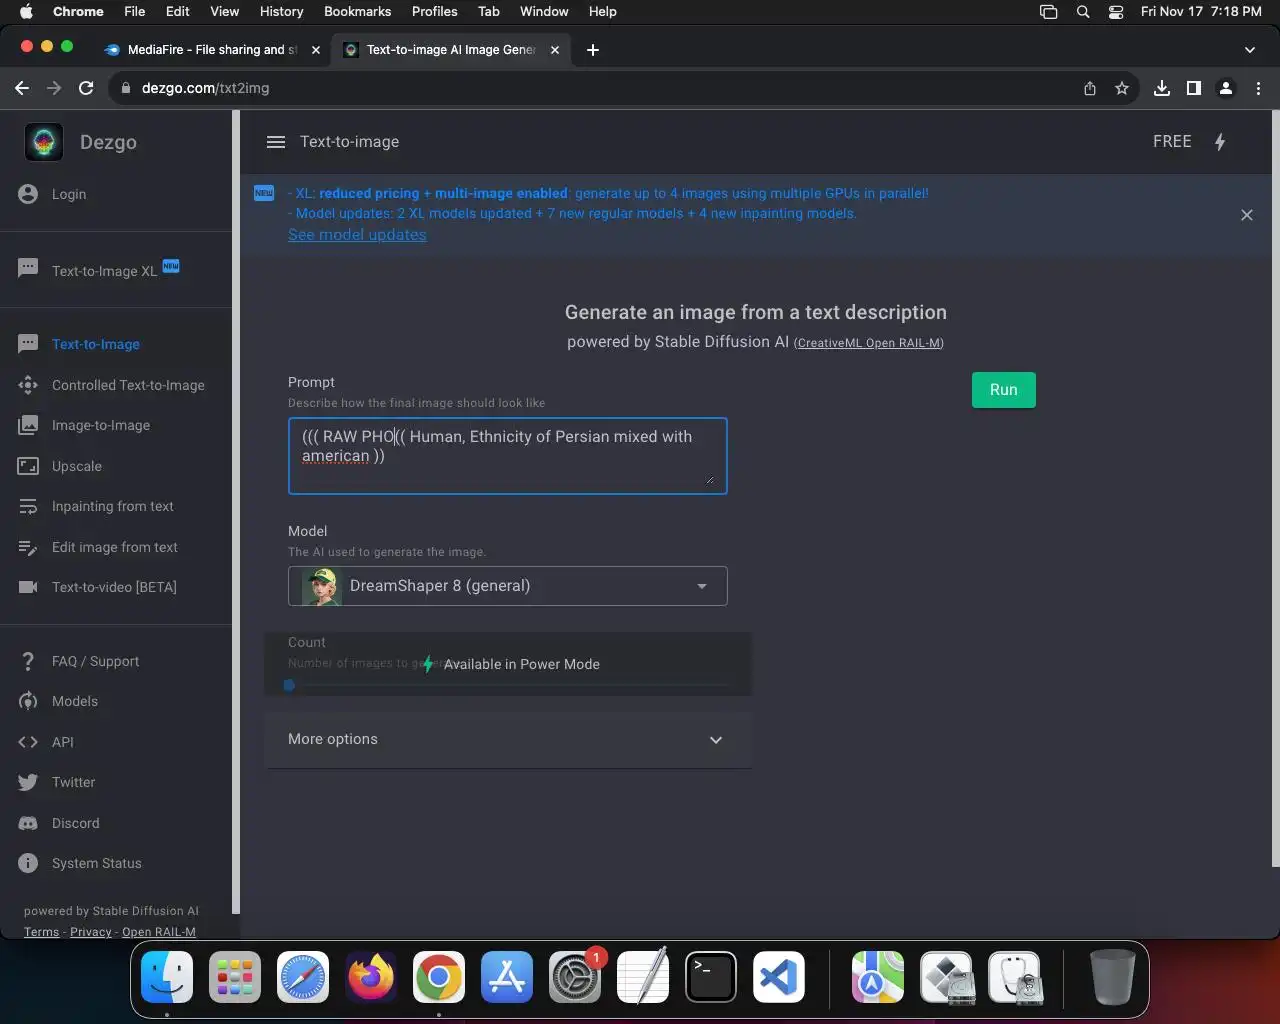1280x1024 pixels.
Task: Open Finder from the Dock
Action: (167, 977)
